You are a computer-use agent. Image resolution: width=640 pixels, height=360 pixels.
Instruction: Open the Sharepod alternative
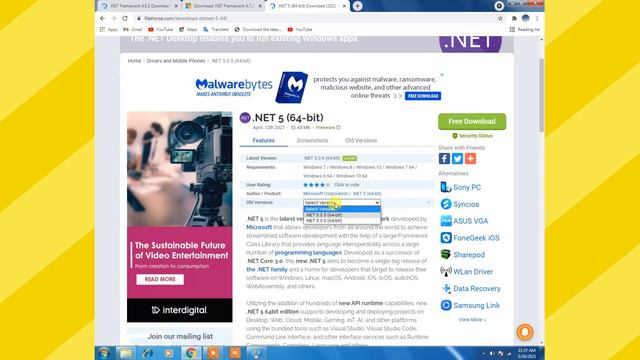462,255
